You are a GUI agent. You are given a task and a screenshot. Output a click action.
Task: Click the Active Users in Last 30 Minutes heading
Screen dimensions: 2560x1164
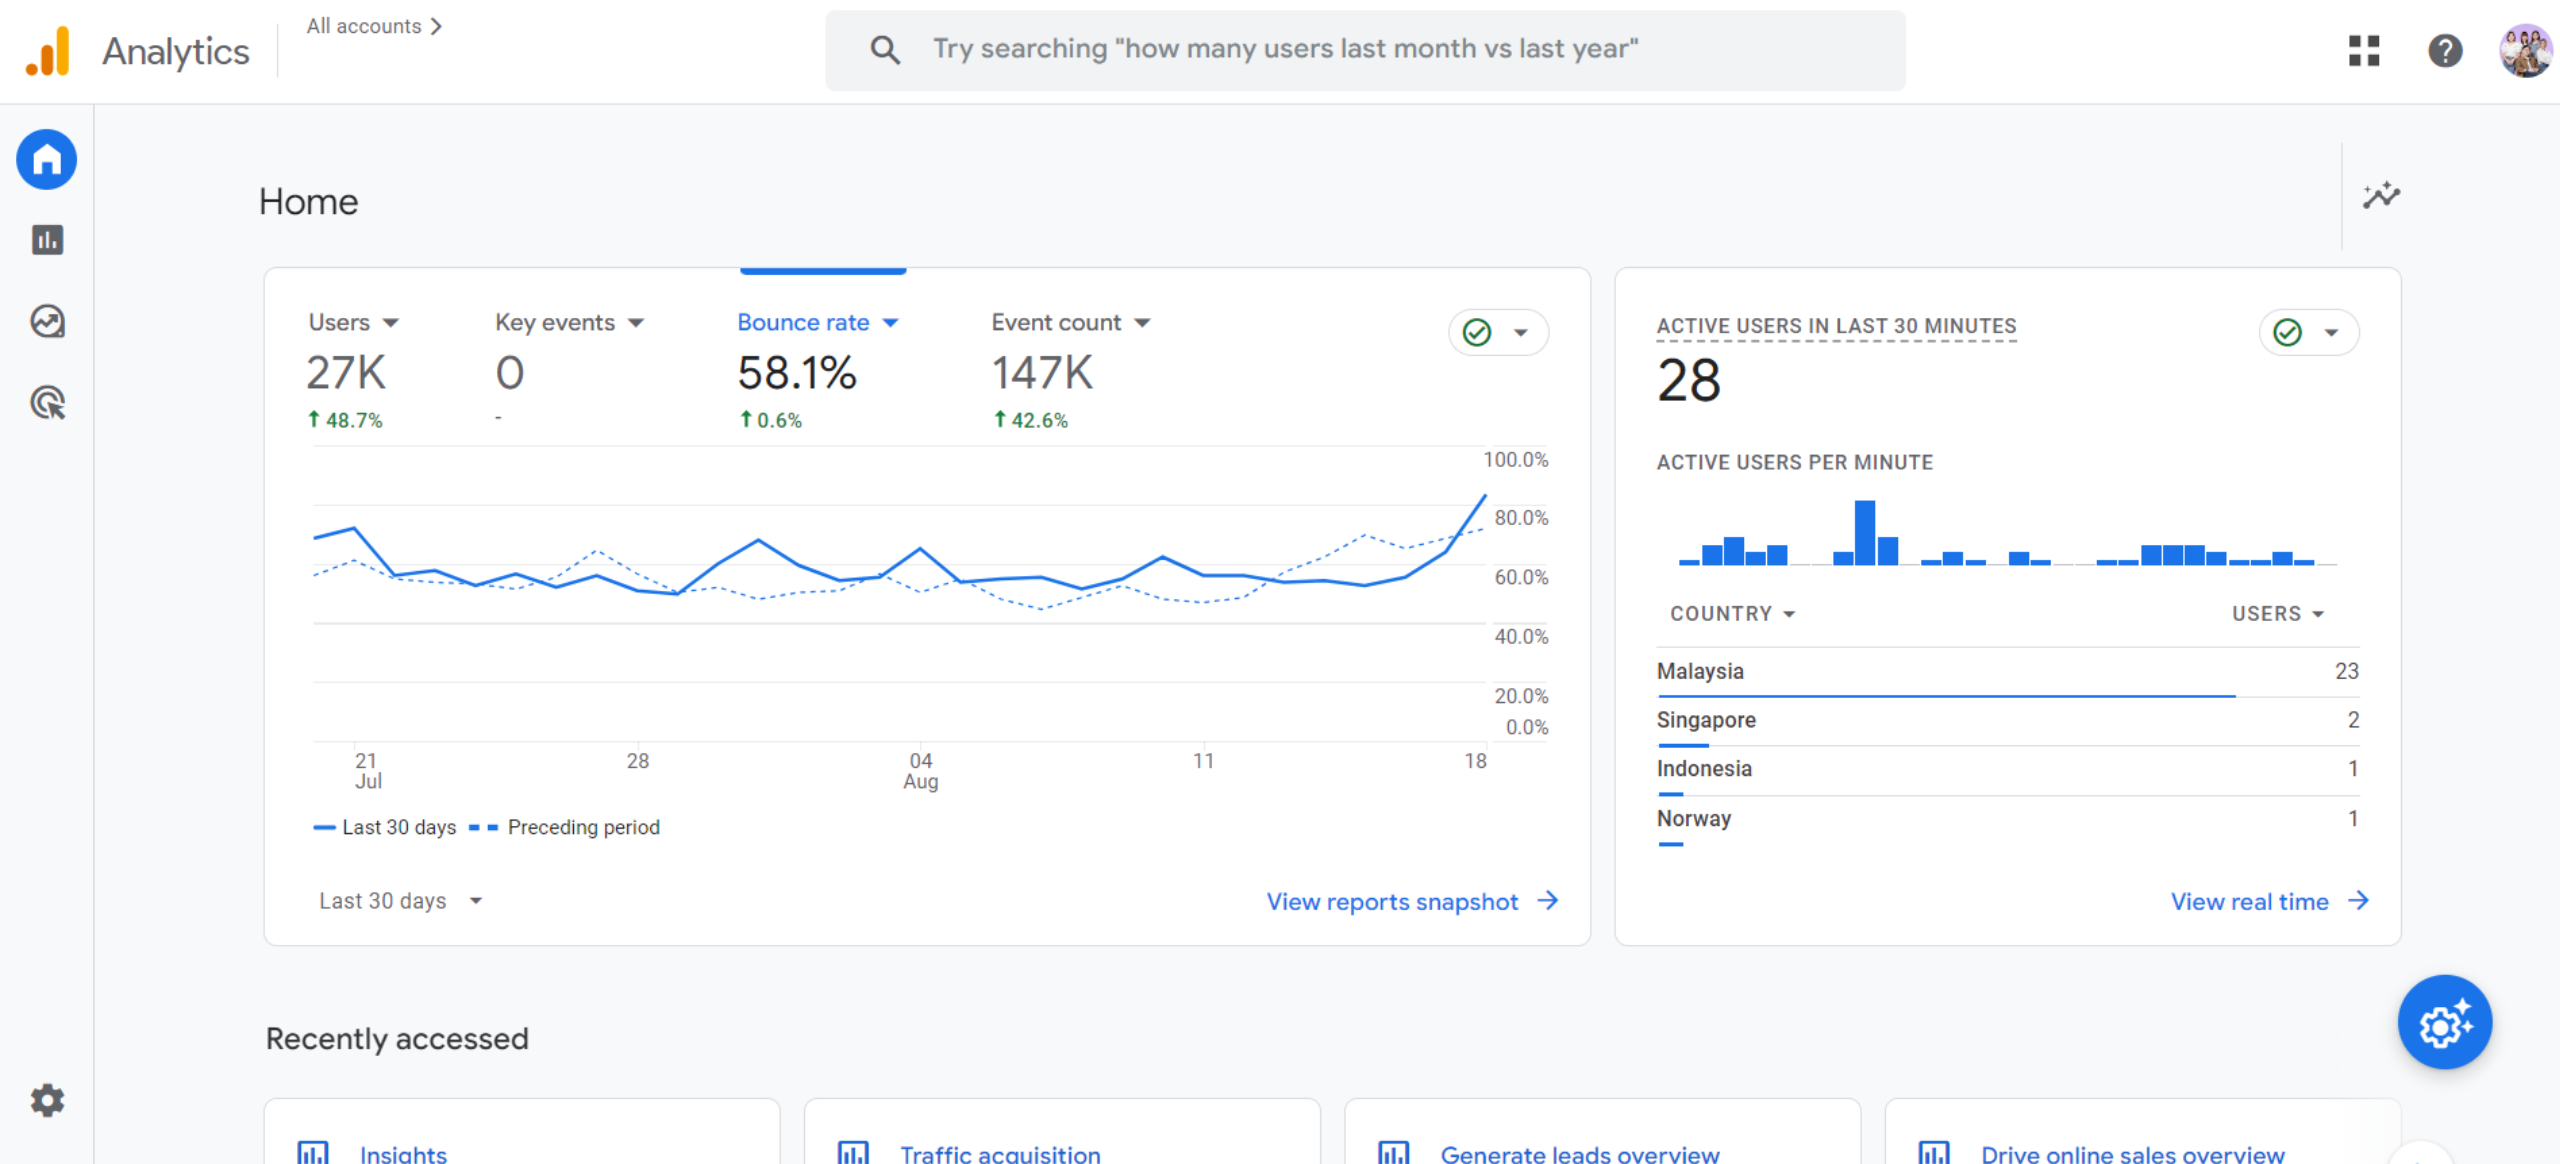coord(1836,326)
